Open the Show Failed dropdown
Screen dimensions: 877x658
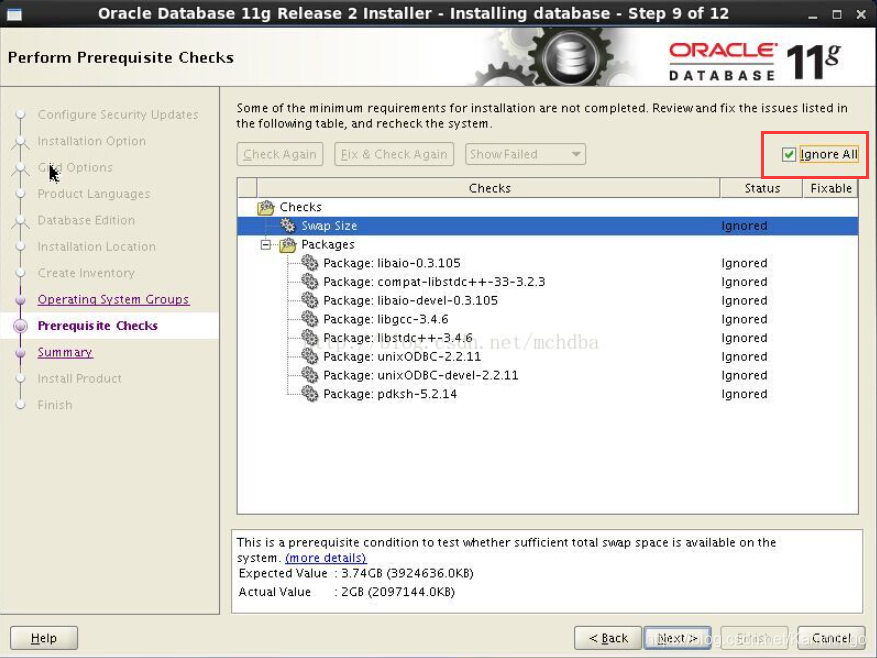click(525, 154)
